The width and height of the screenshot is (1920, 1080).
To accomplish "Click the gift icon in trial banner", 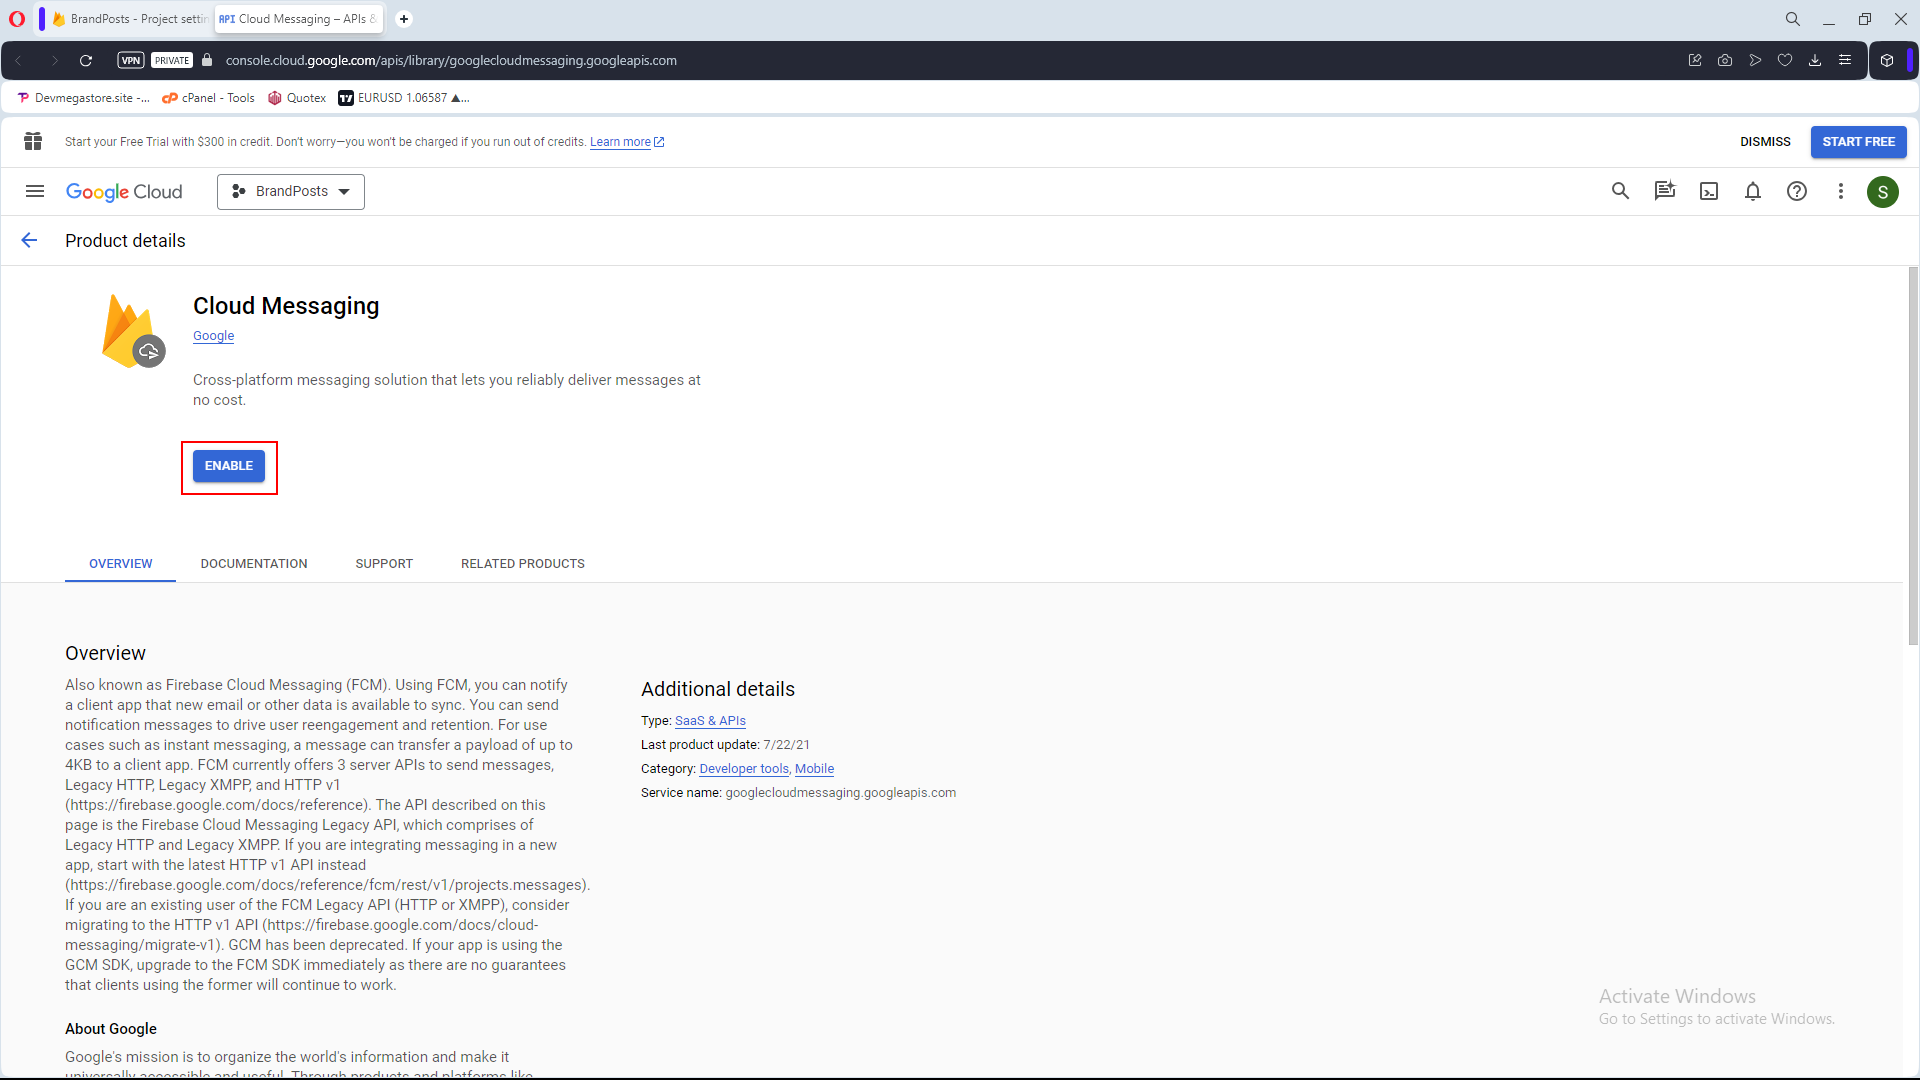I will [x=33, y=142].
